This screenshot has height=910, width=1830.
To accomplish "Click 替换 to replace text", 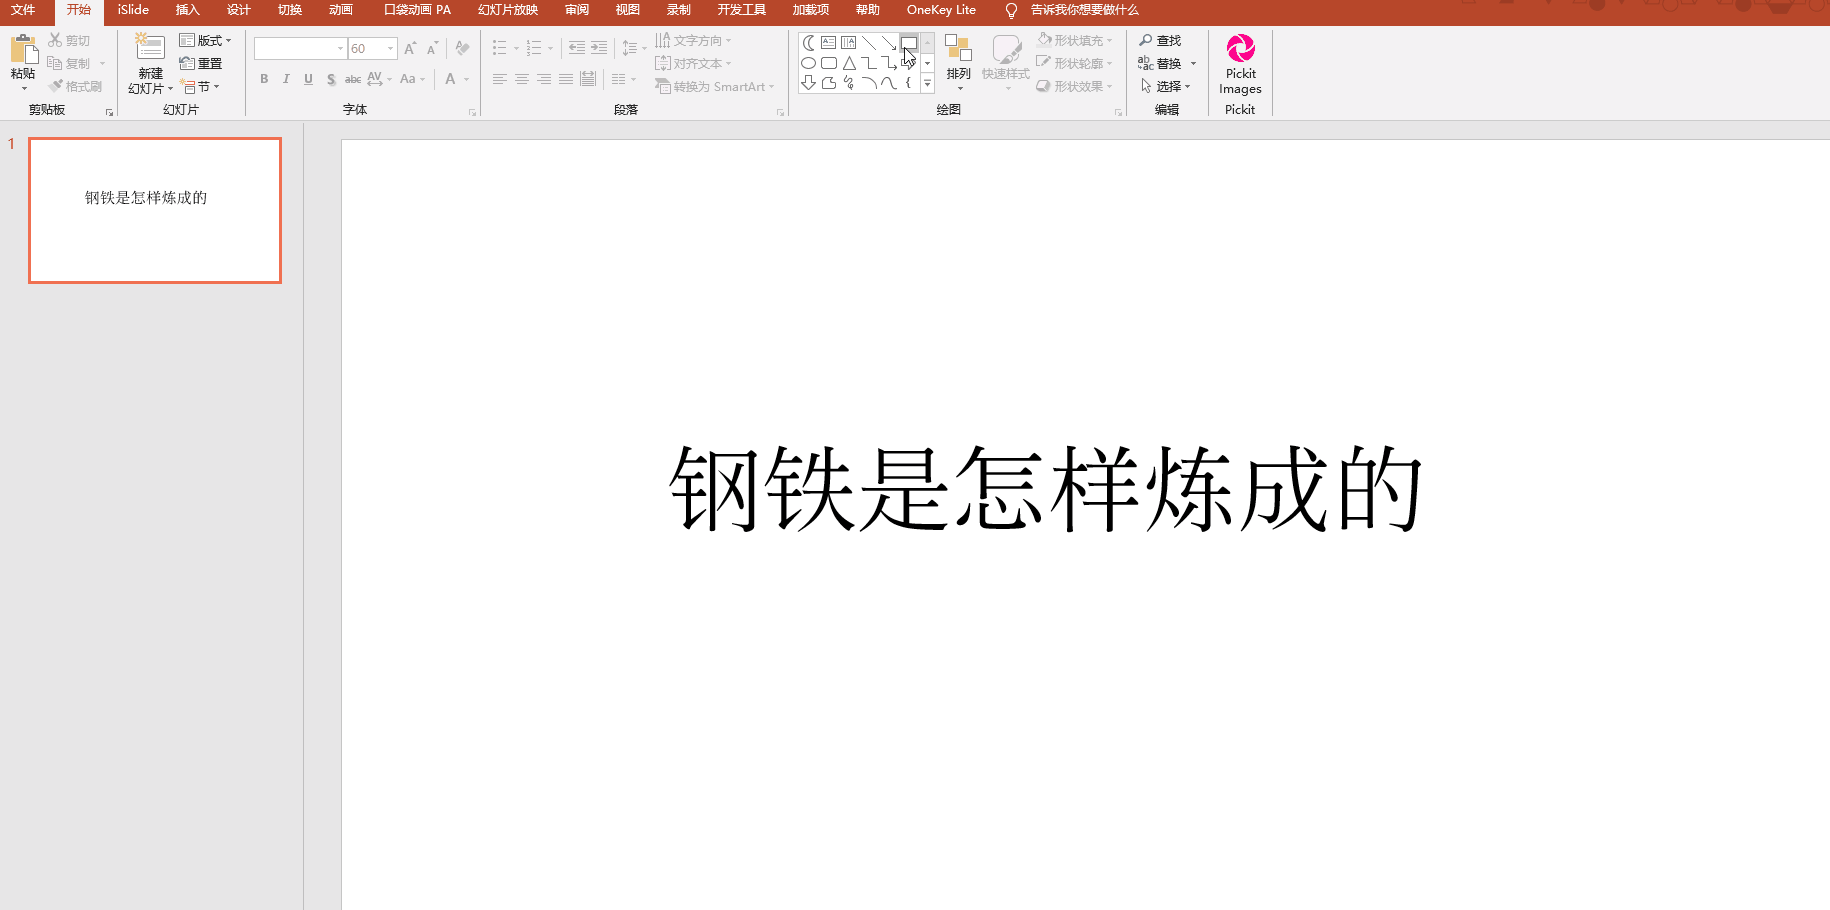I will pyautogui.click(x=1170, y=62).
